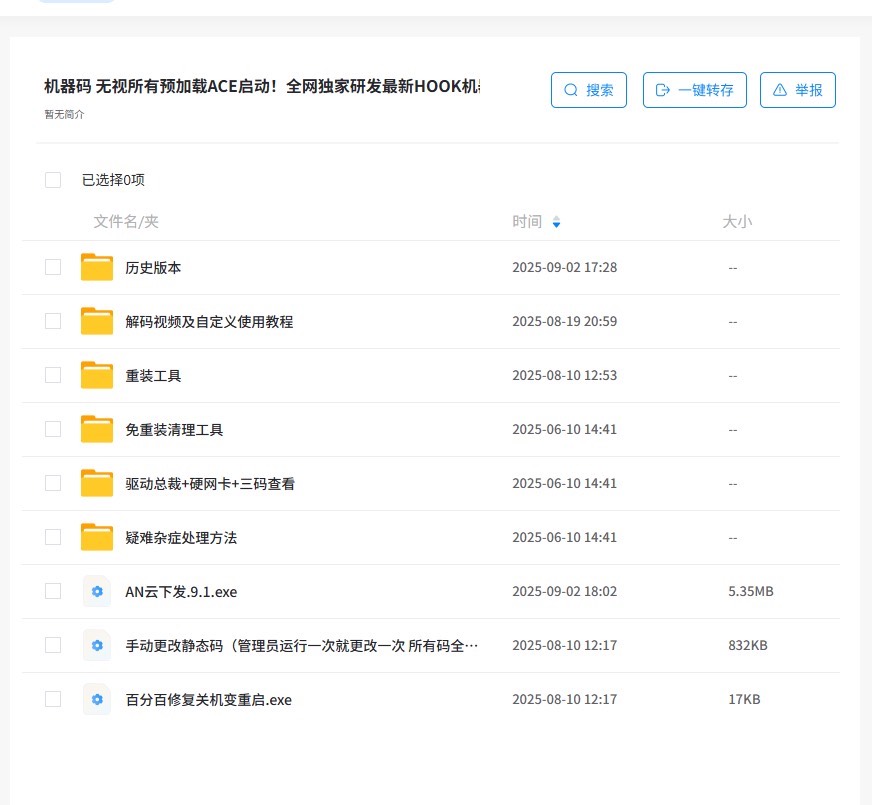This screenshot has height=805, width=872.
Task: Click the folder icon for 历史版本
Action: click(97, 268)
